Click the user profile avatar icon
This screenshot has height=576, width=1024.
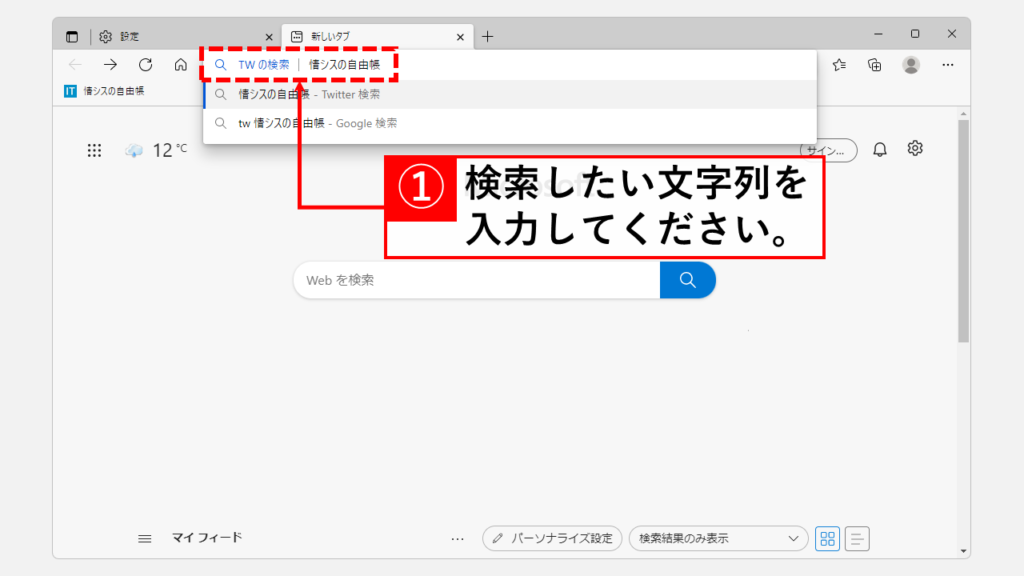(910, 65)
